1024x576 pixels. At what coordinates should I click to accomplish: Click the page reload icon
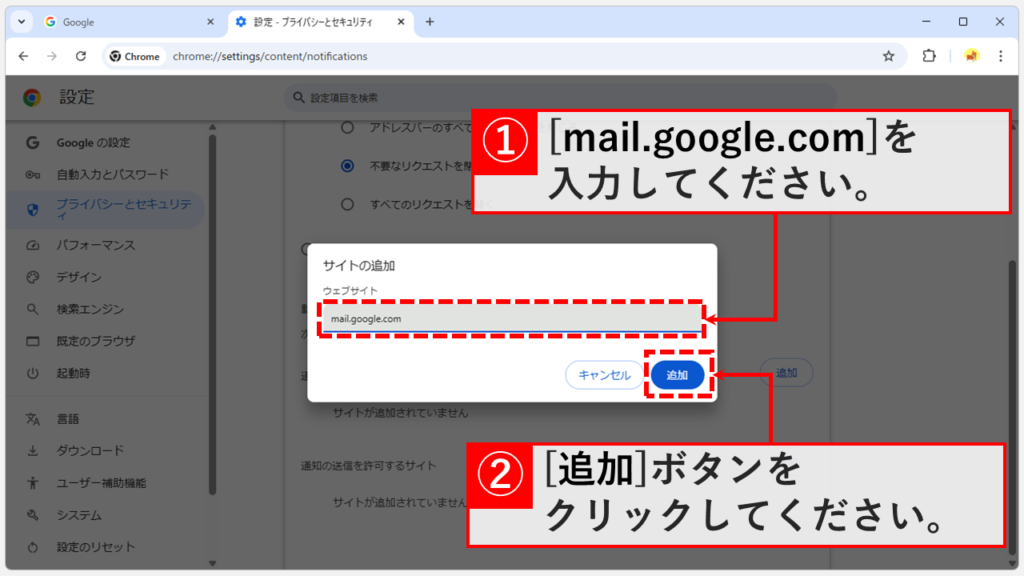[x=83, y=56]
